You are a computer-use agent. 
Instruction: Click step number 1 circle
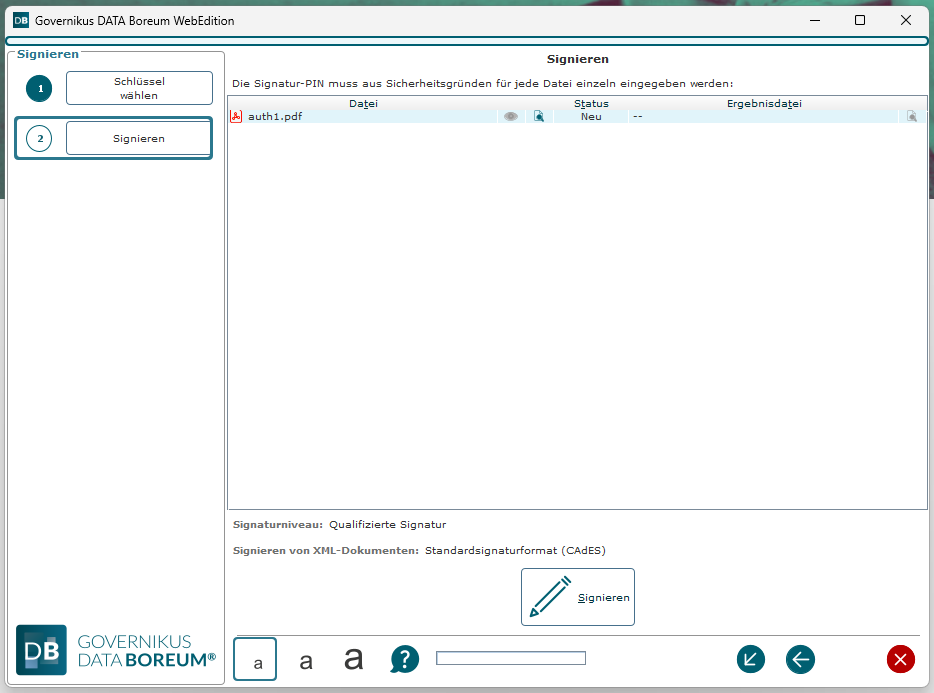click(40, 89)
